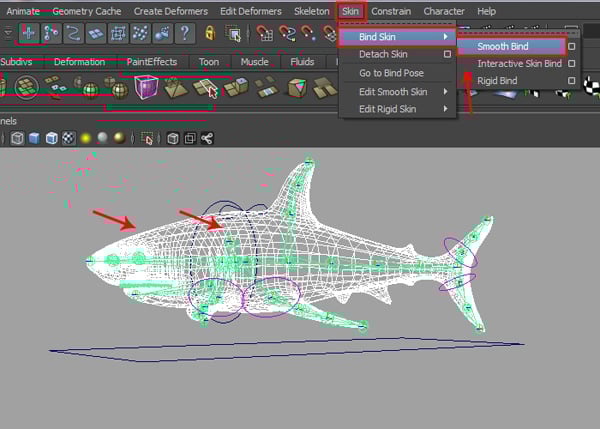
Task: Select the question mark miscellaneous mask
Action: [x=185, y=33]
